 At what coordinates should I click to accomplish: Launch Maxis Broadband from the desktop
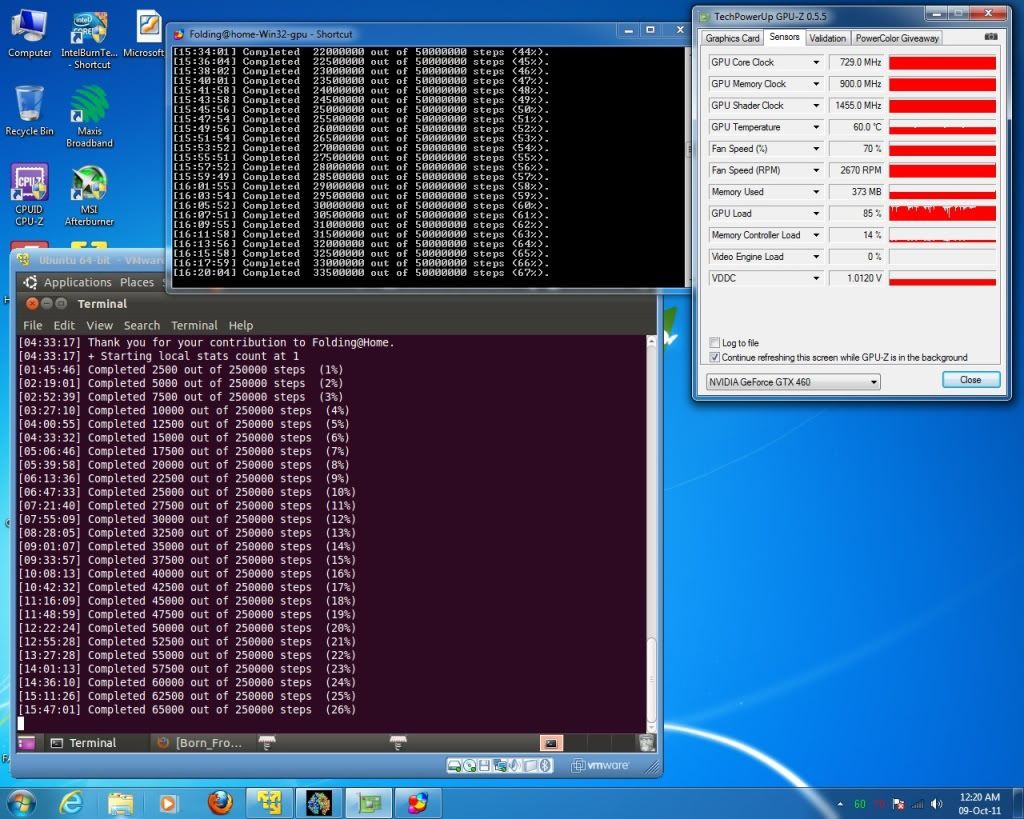click(x=89, y=118)
